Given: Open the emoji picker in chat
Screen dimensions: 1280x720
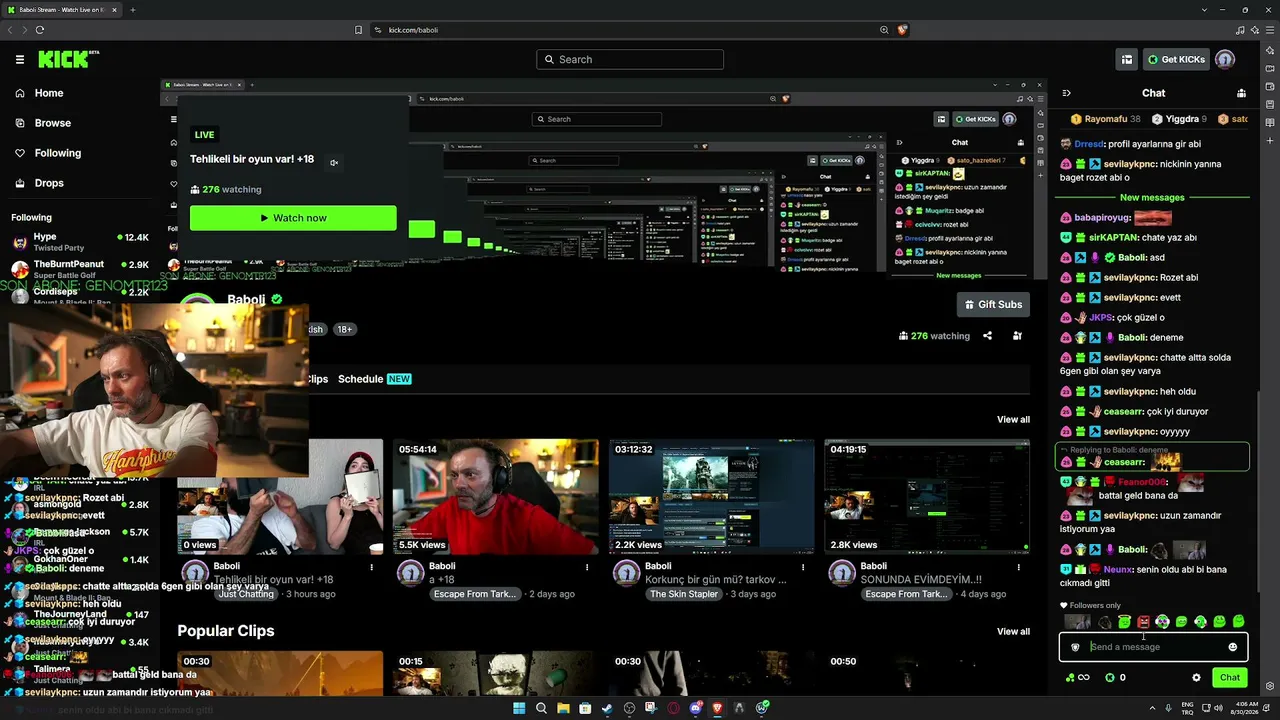Looking at the screenshot, I should click(x=1232, y=647).
